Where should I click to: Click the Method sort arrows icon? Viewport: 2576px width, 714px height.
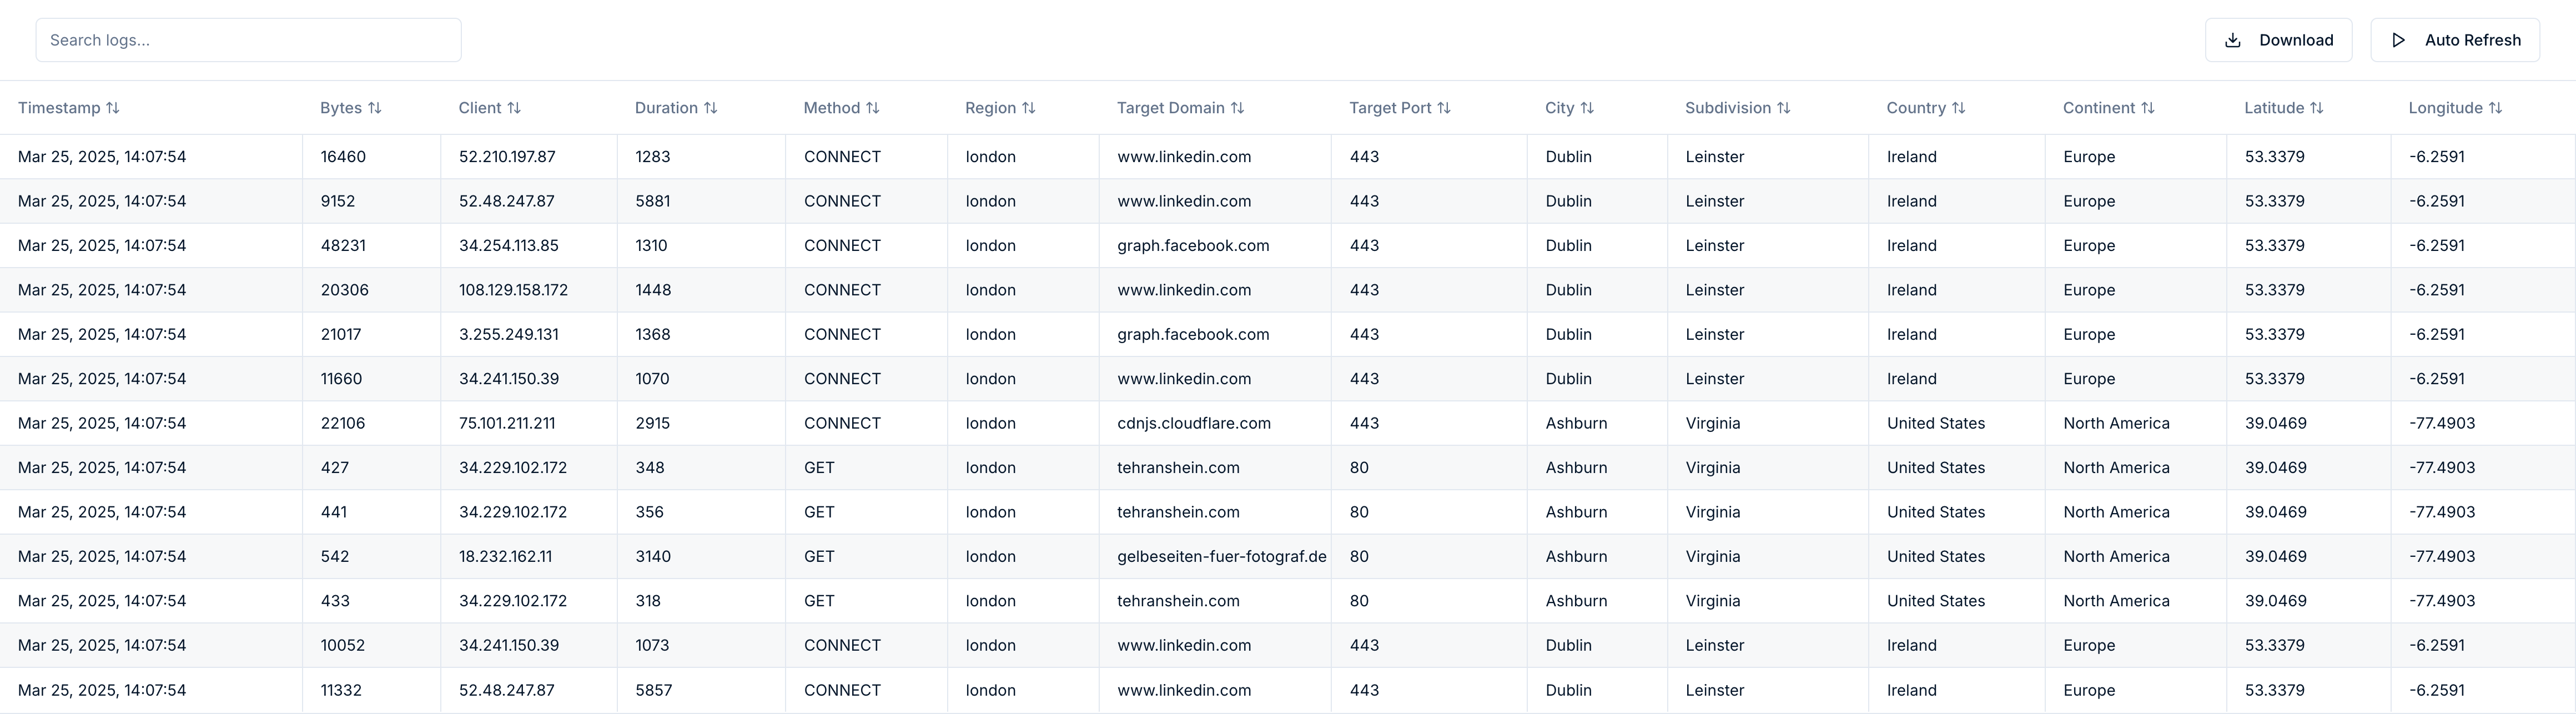pyautogui.click(x=873, y=108)
